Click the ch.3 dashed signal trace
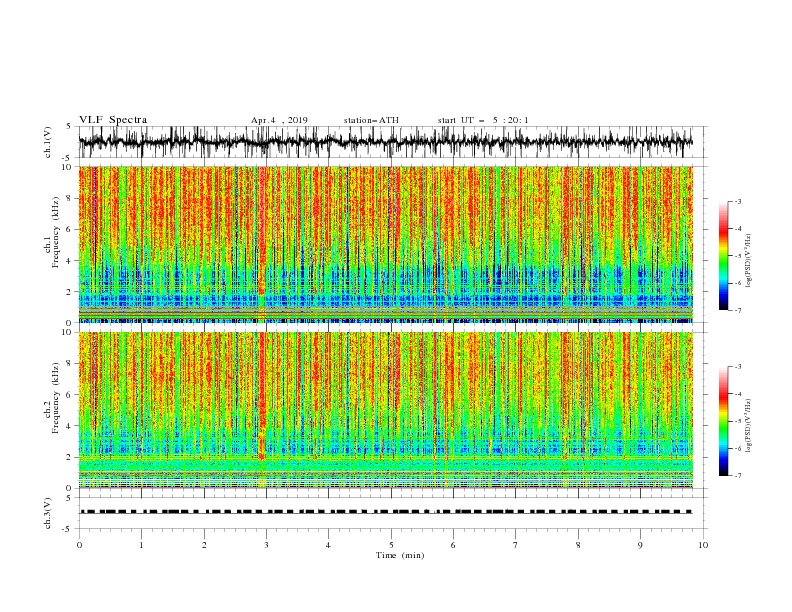Image resolution: width=792 pixels, height=612 pixels. pos(385,512)
